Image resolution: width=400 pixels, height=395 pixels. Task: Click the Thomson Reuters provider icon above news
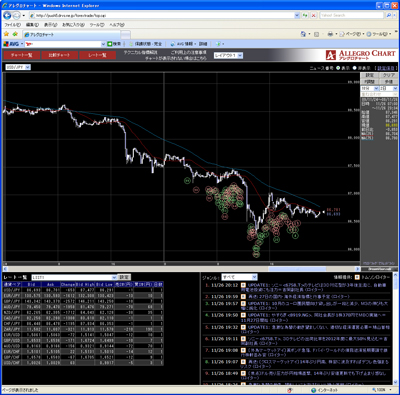357,277
